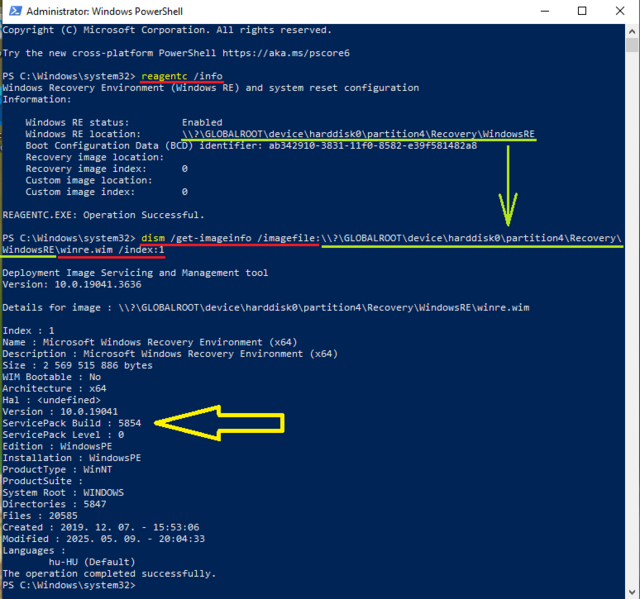640x599 pixels.
Task: Click the 'Name : Microsoft Windows Recovery Environment' line
Action: 150,342
